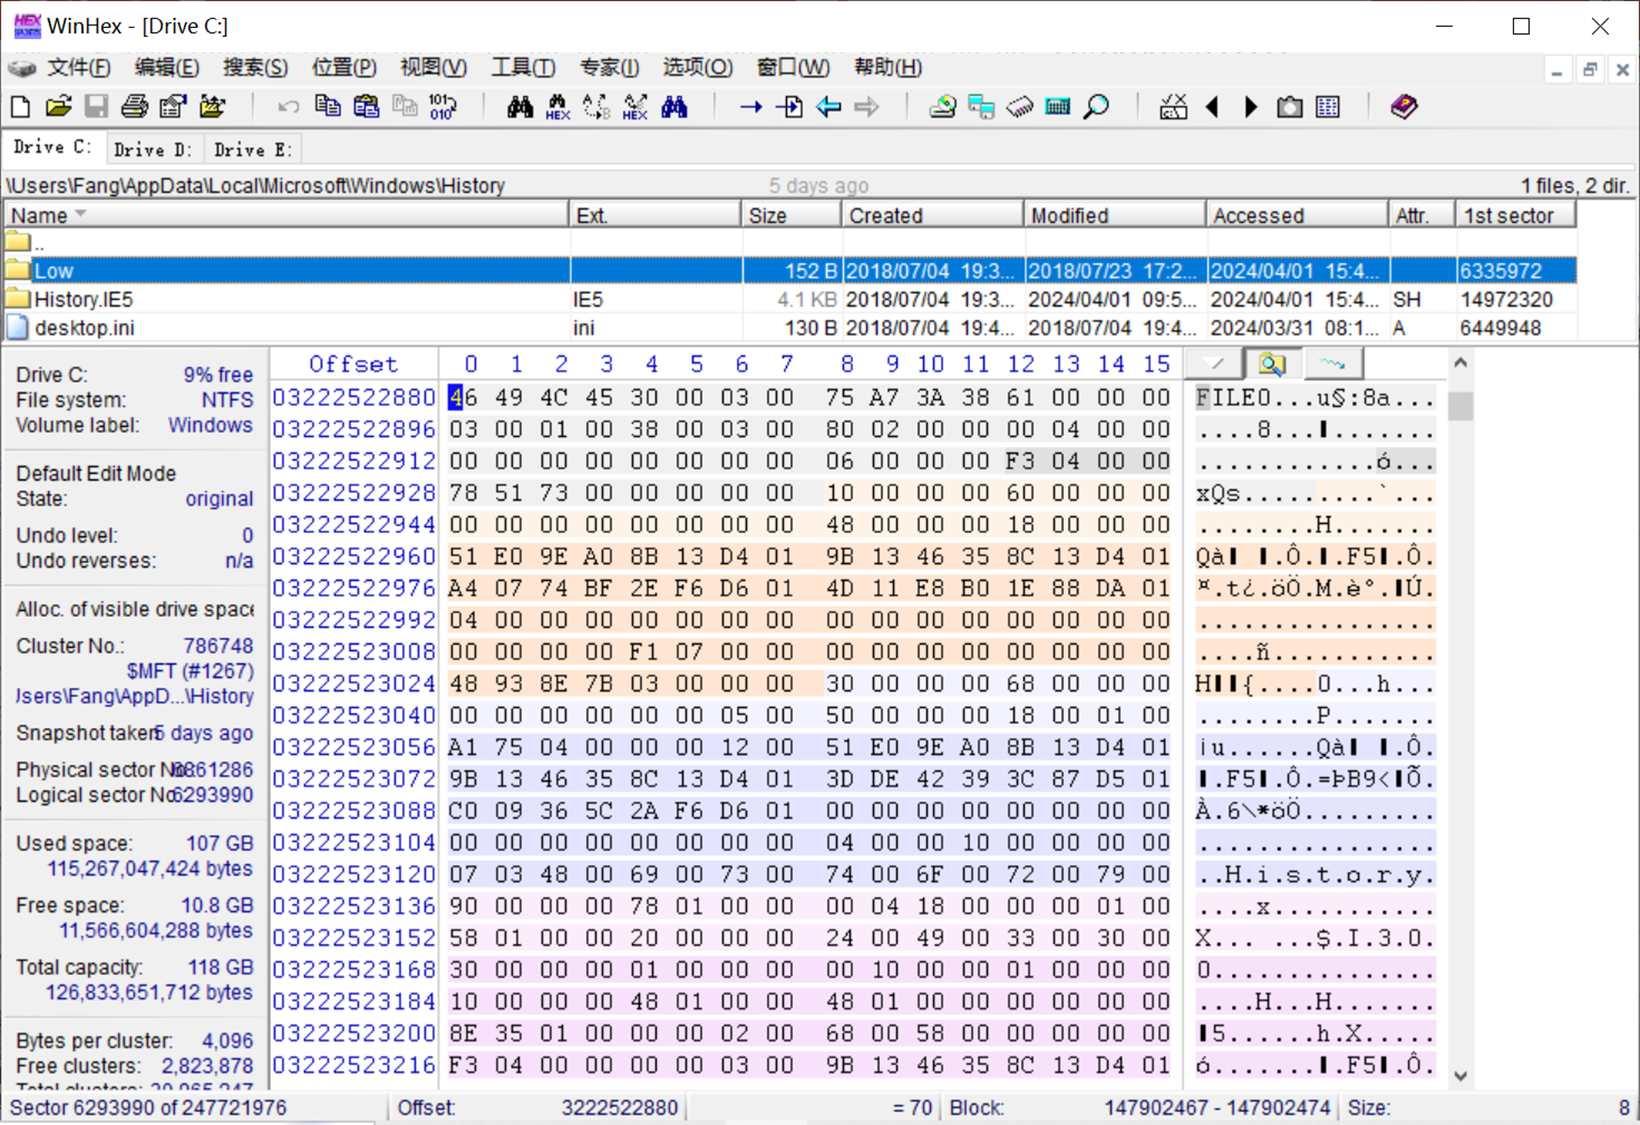The height and width of the screenshot is (1125, 1640).
Task: Click the gray Forward arrow icon
Action: 867,106
